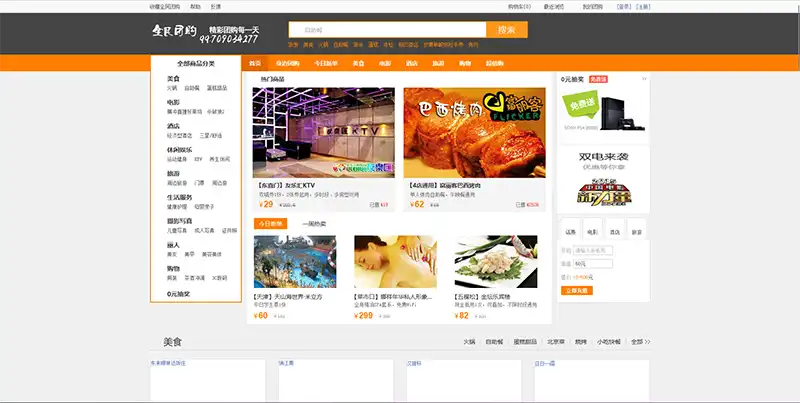This screenshot has height=403, width=800.
Task: Click the search input field
Action: pos(387,30)
